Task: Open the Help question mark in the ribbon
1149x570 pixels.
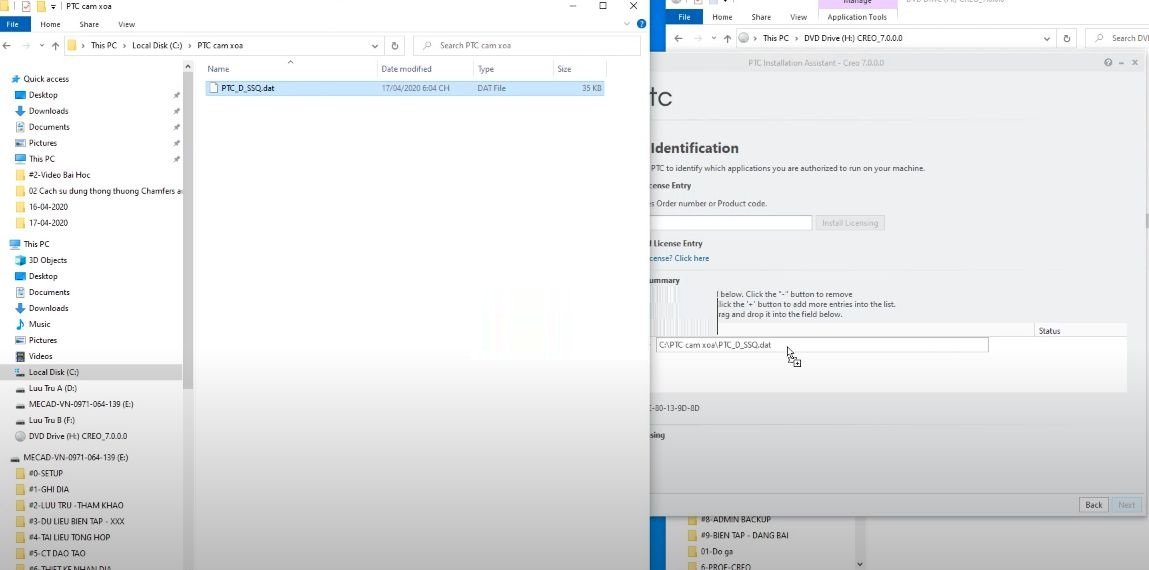Action: coord(641,24)
